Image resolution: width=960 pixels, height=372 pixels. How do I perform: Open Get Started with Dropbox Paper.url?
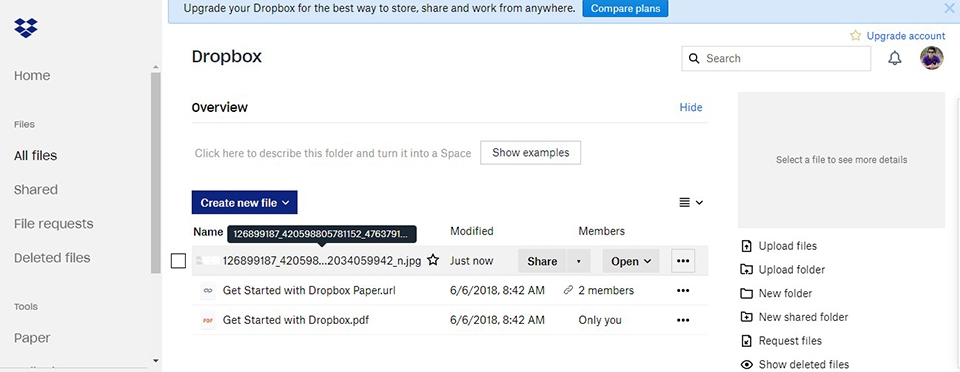pyautogui.click(x=309, y=291)
